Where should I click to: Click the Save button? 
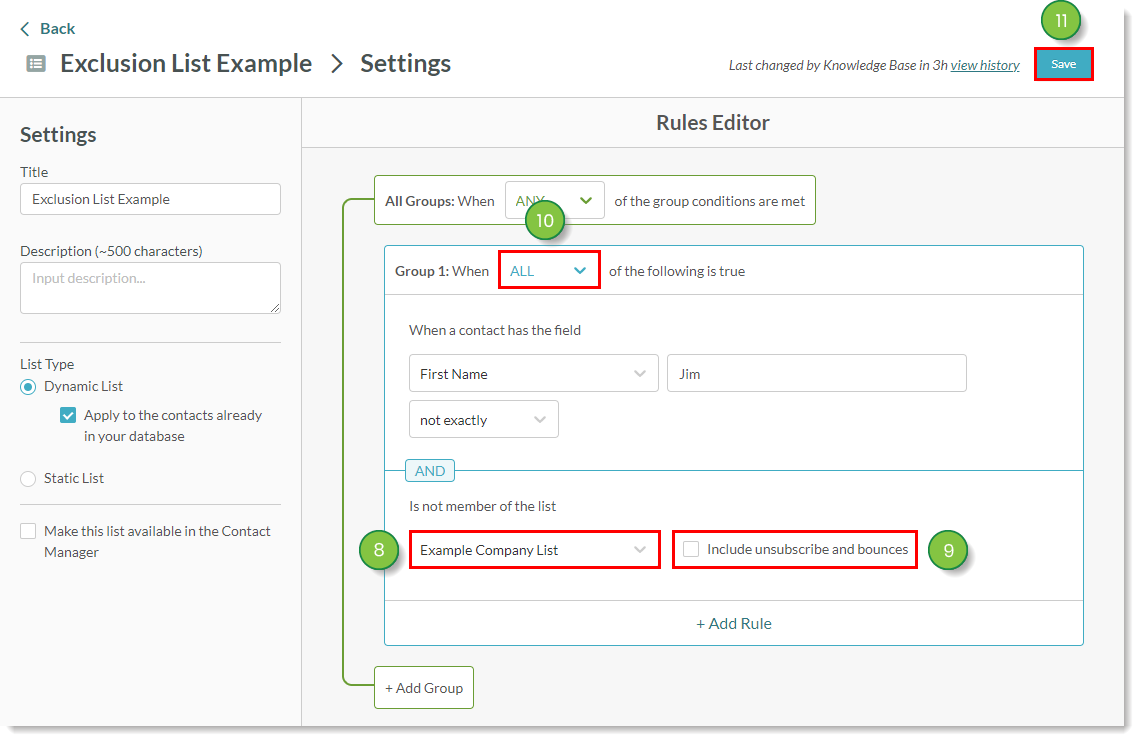pos(1063,64)
